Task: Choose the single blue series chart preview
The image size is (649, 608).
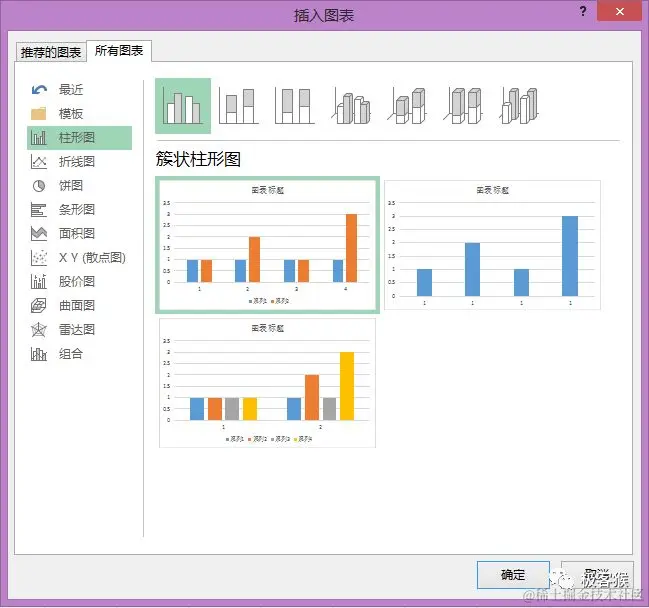Action: (493, 245)
